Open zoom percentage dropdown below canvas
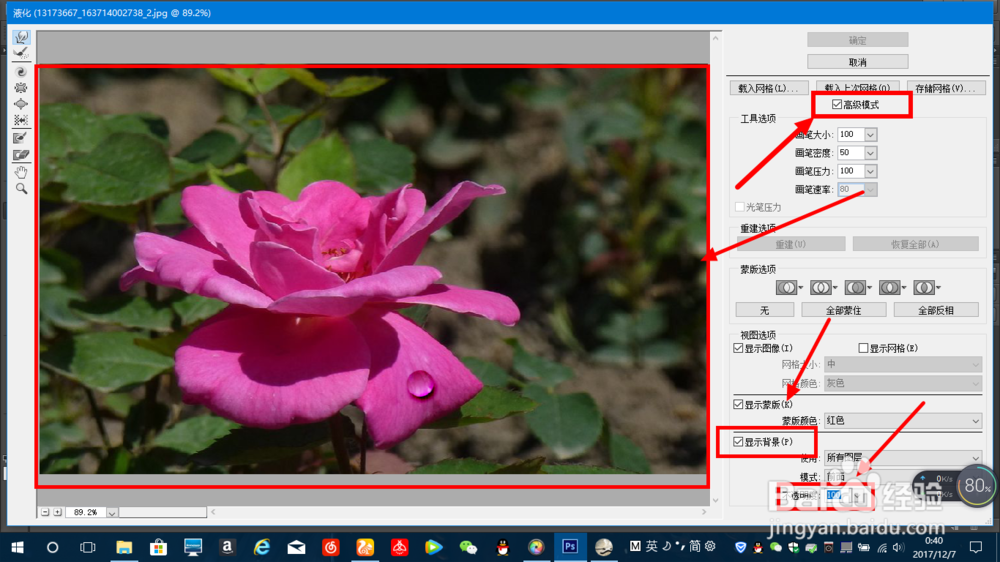 pos(112,513)
